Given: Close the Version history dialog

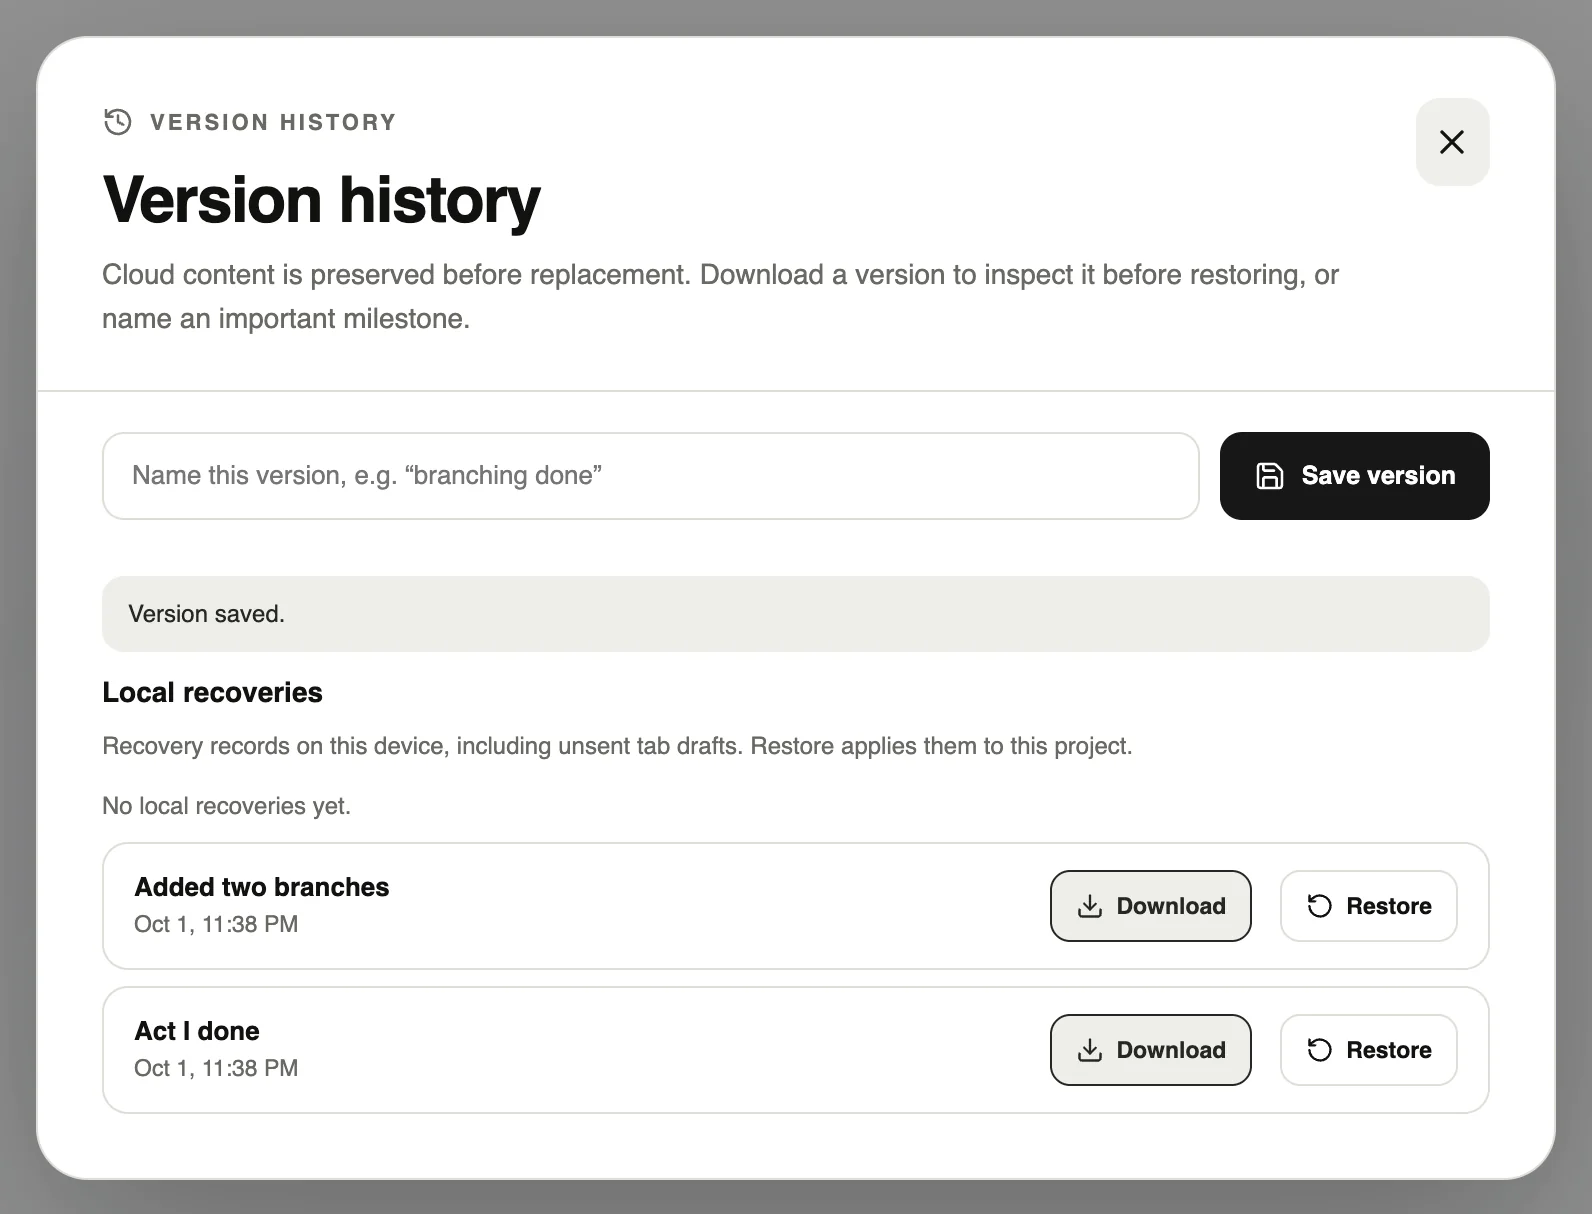Looking at the screenshot, I should 1452,142.
